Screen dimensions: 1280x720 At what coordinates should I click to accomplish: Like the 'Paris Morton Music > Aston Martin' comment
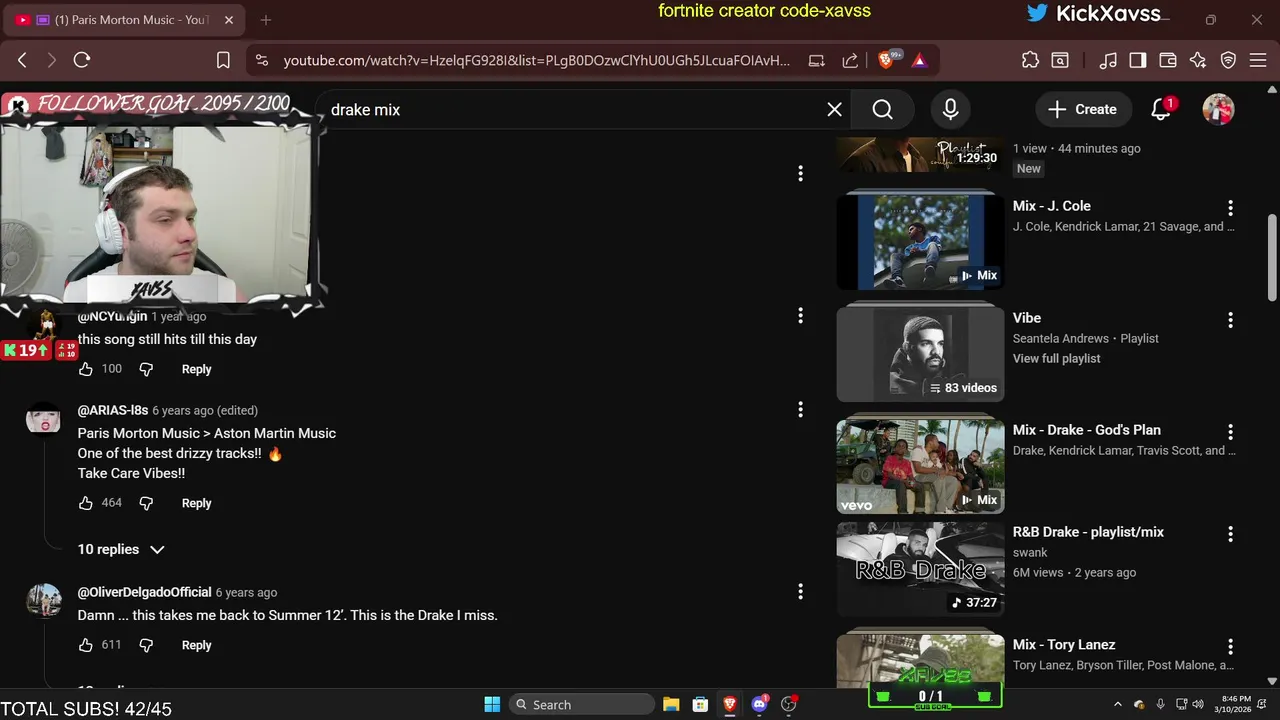(x=86, y=503)
